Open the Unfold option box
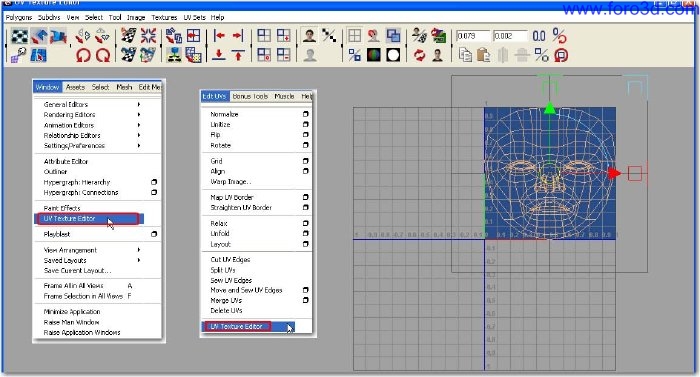This screenshot has width=700, height=377. (x=306, y=233)
